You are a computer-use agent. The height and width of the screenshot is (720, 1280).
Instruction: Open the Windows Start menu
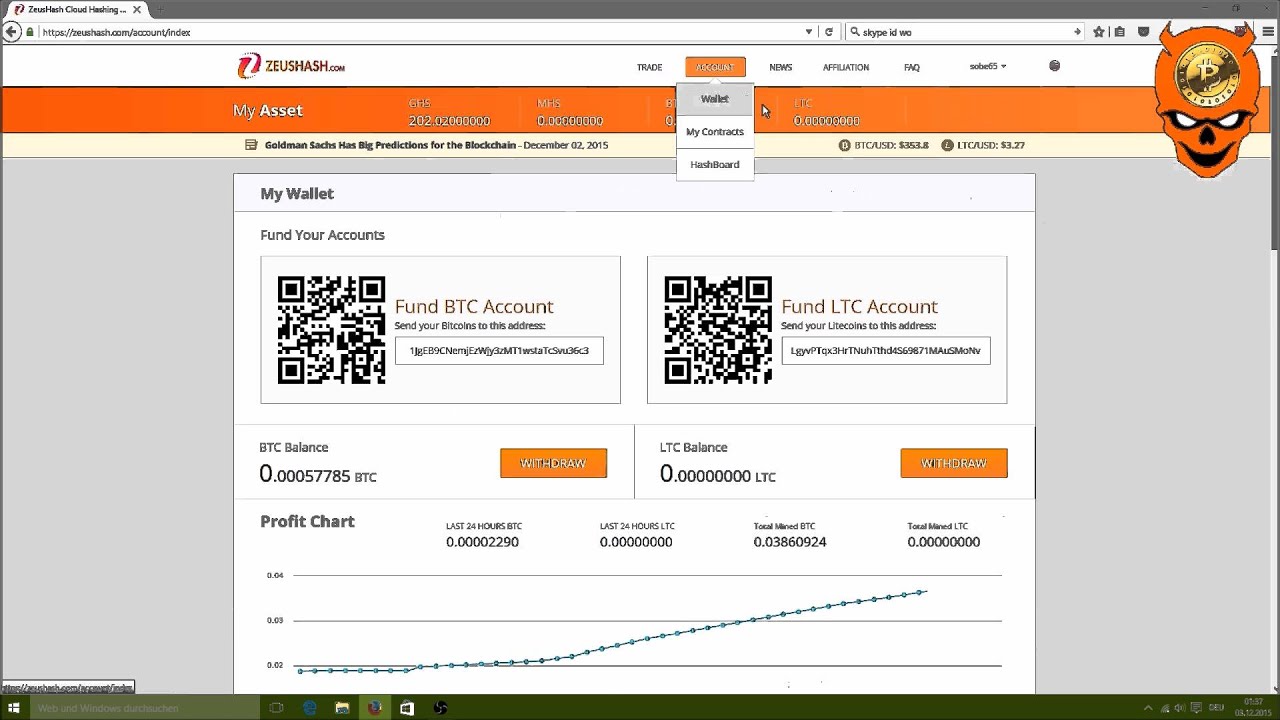pos(14,708)
